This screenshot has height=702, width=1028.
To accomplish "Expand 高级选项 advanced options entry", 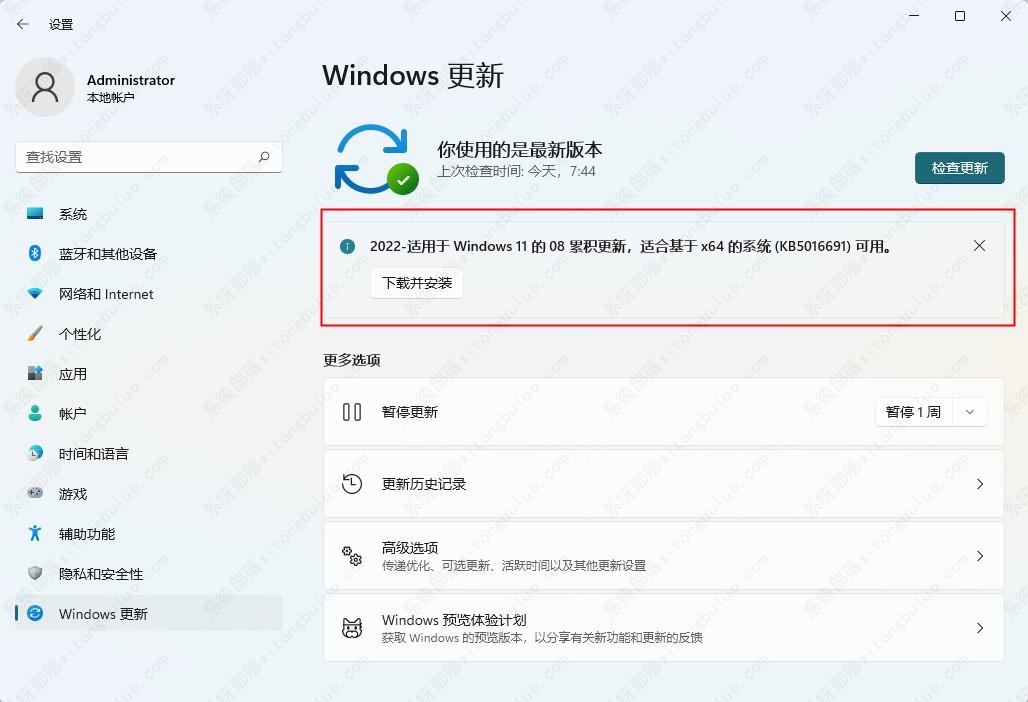I will [979, 553].
